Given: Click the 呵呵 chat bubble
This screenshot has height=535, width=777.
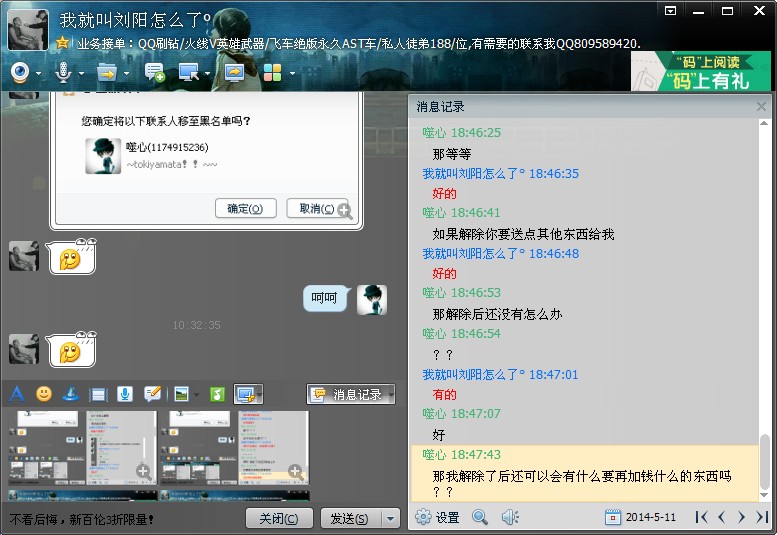Looking at the screenshot, I should [324, 298].
